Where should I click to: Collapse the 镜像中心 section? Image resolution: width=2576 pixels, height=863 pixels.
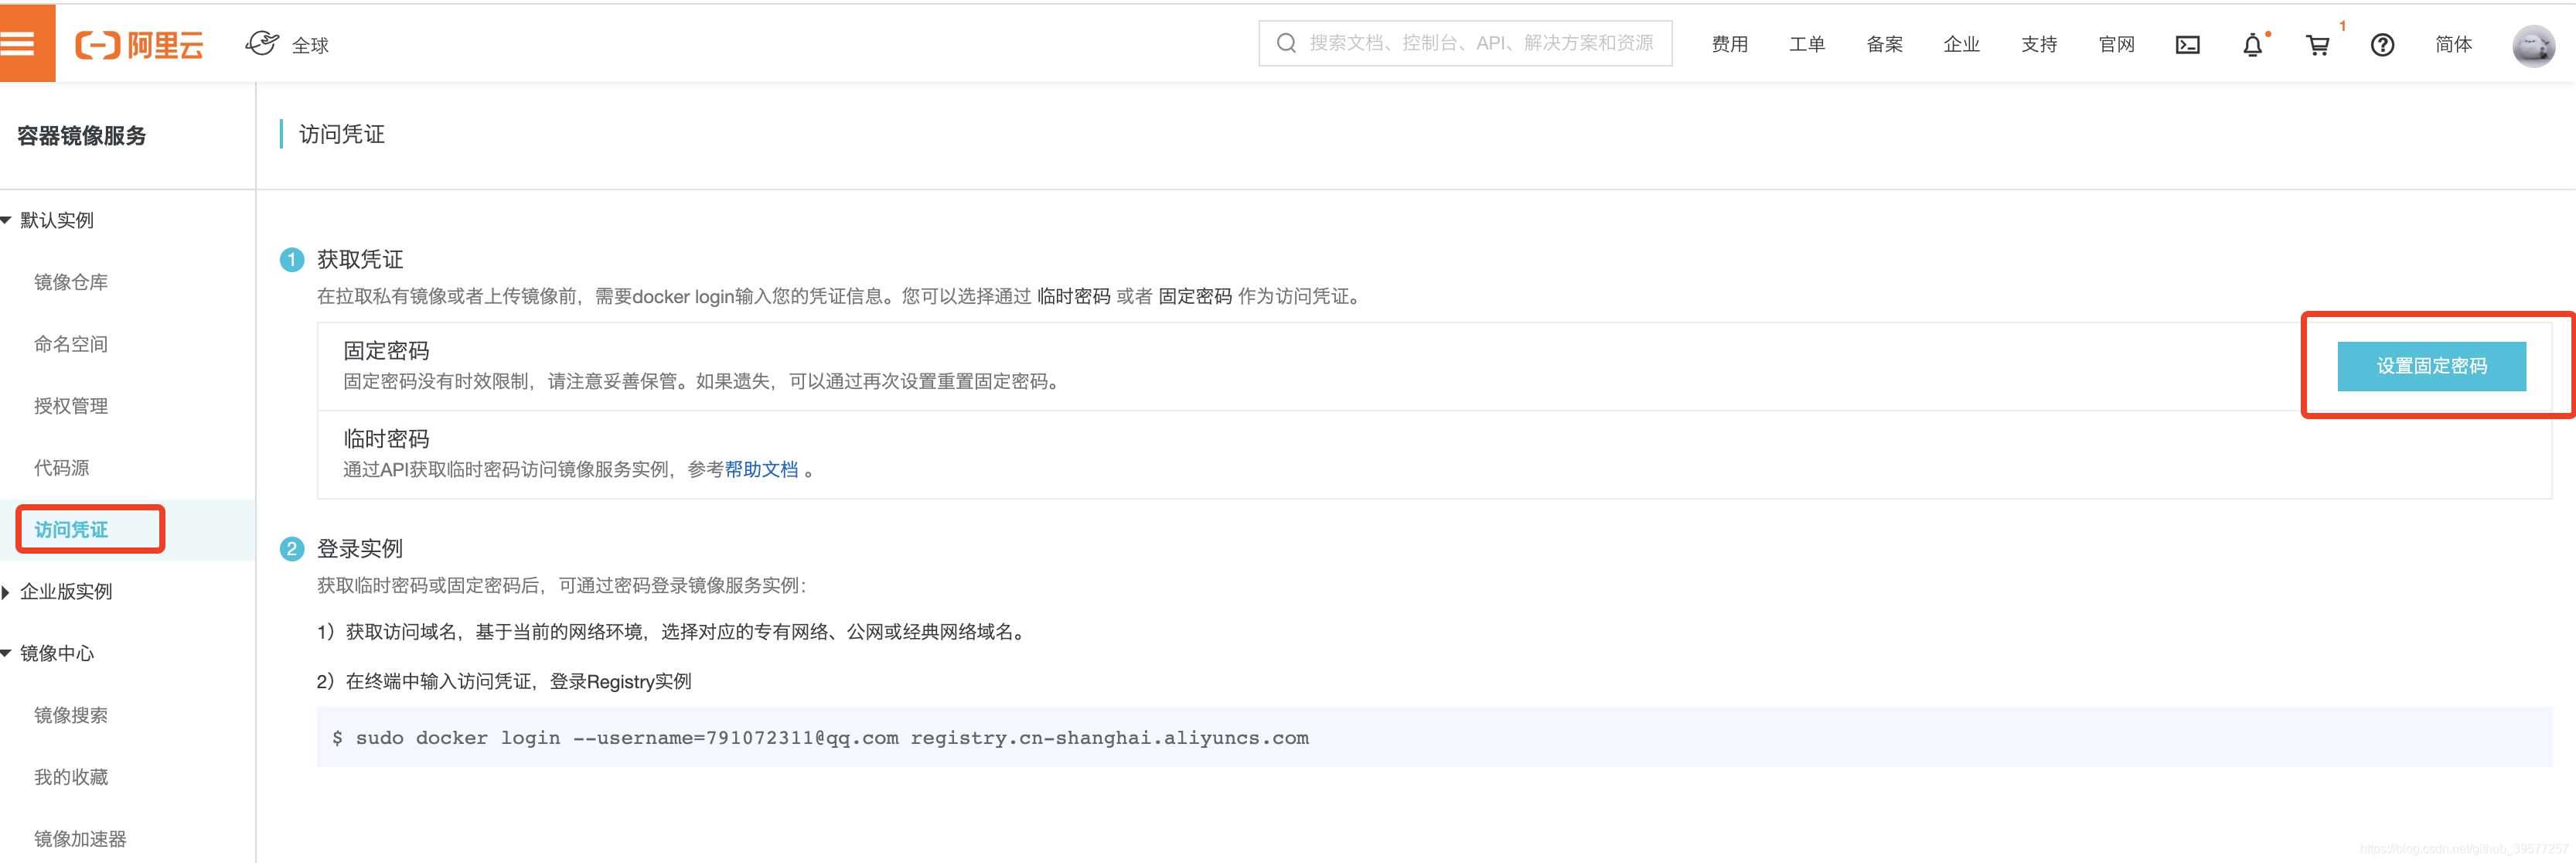(x=8, y=654)
